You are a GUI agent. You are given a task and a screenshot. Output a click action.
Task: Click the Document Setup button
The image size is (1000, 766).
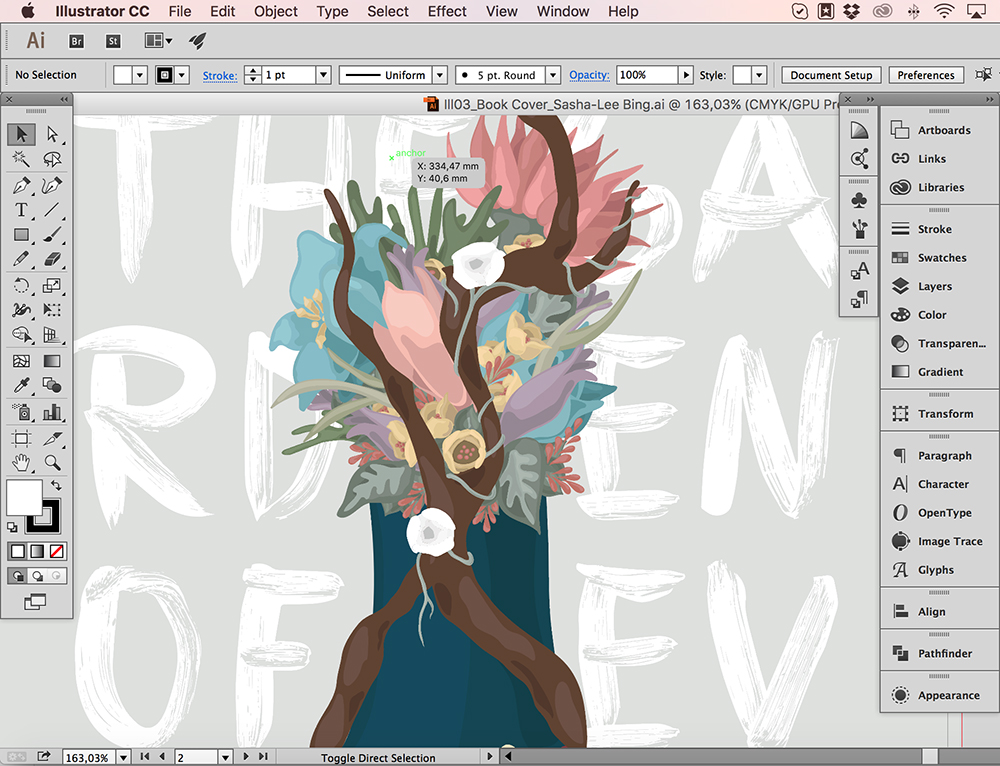click(x=830, y=74)
